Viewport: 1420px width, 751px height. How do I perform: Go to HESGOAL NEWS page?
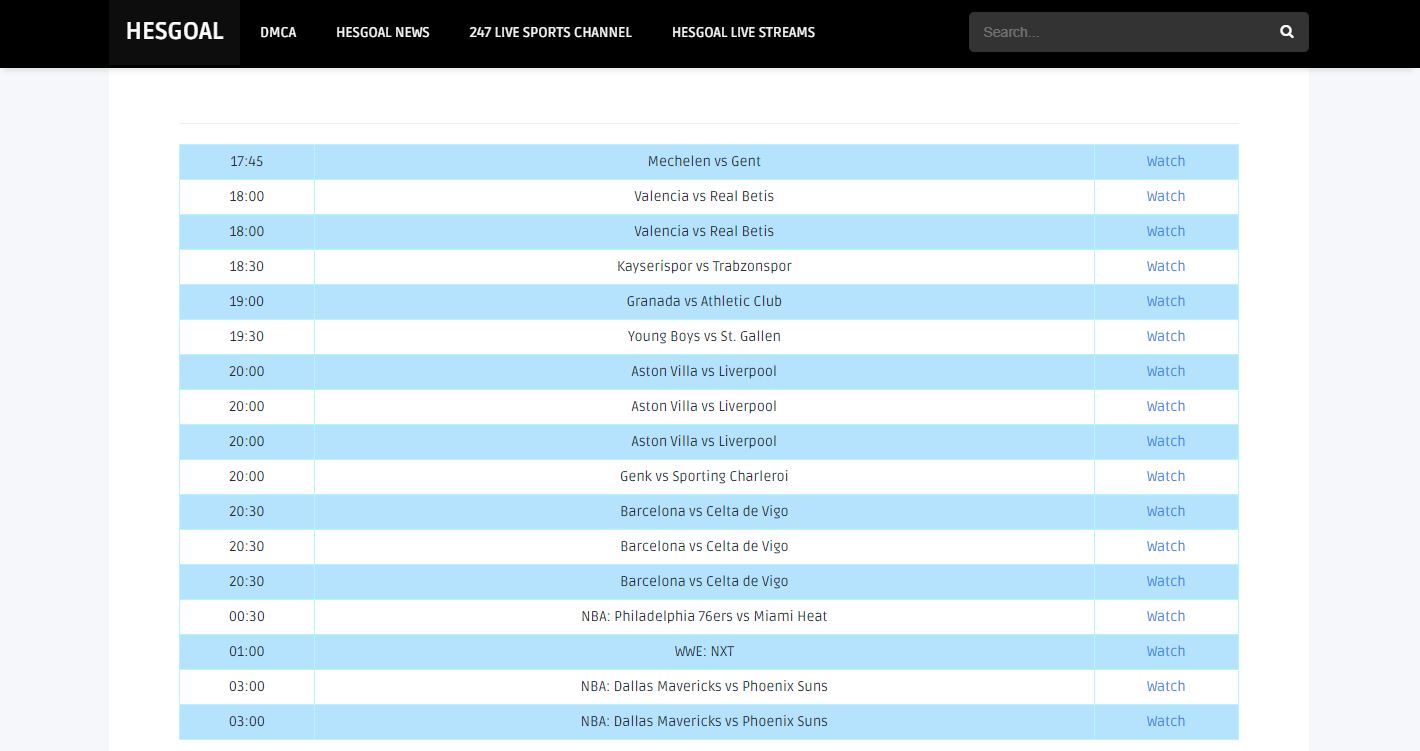383,32
